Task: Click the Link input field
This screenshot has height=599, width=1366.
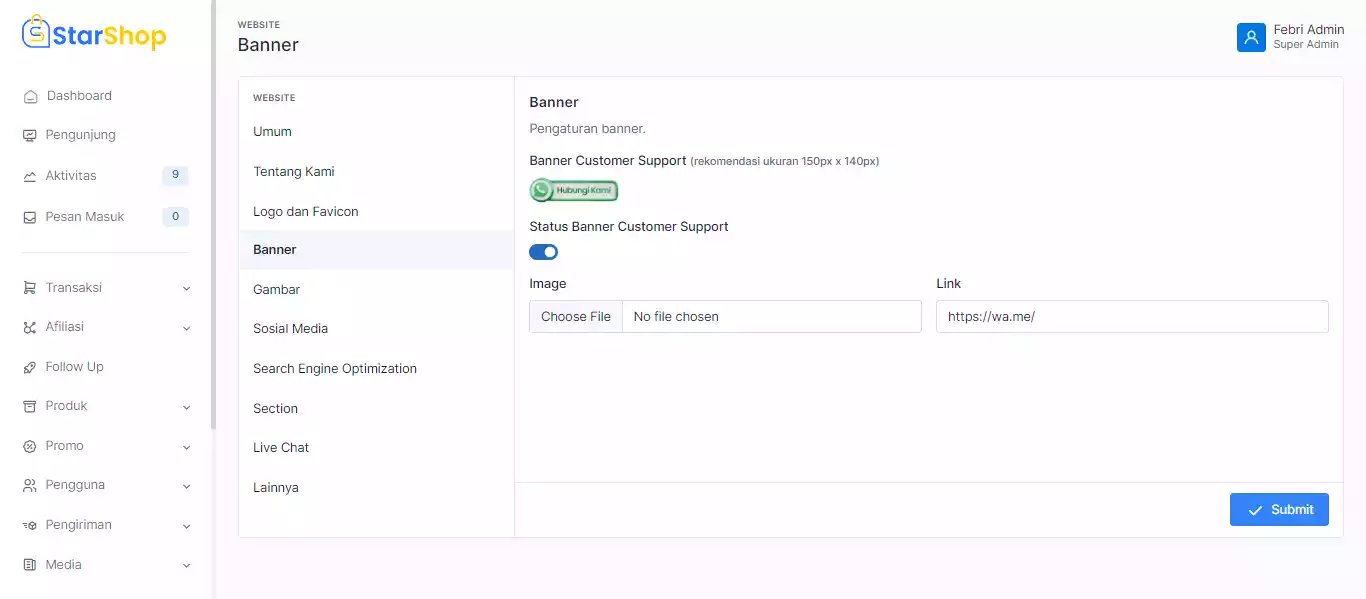Action: click(x=1132, y=317)
